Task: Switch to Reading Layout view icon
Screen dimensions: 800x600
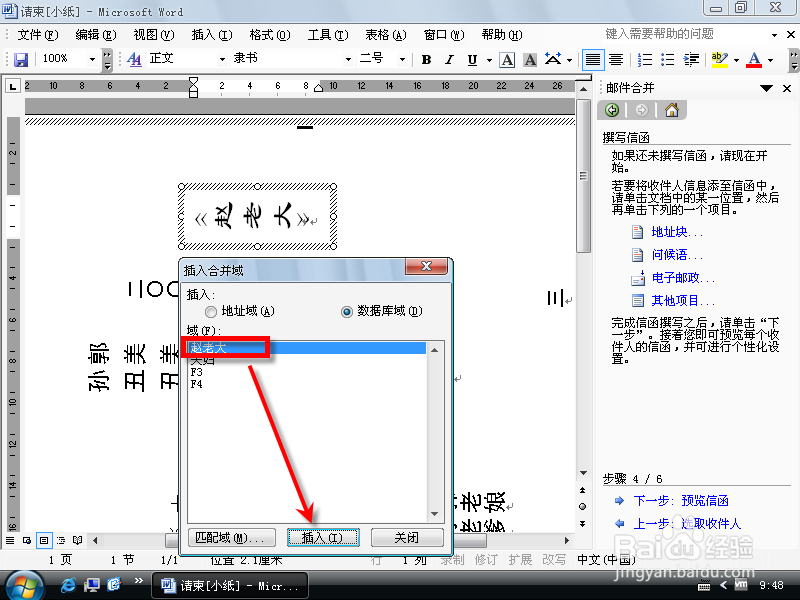Action: [78, 540]
